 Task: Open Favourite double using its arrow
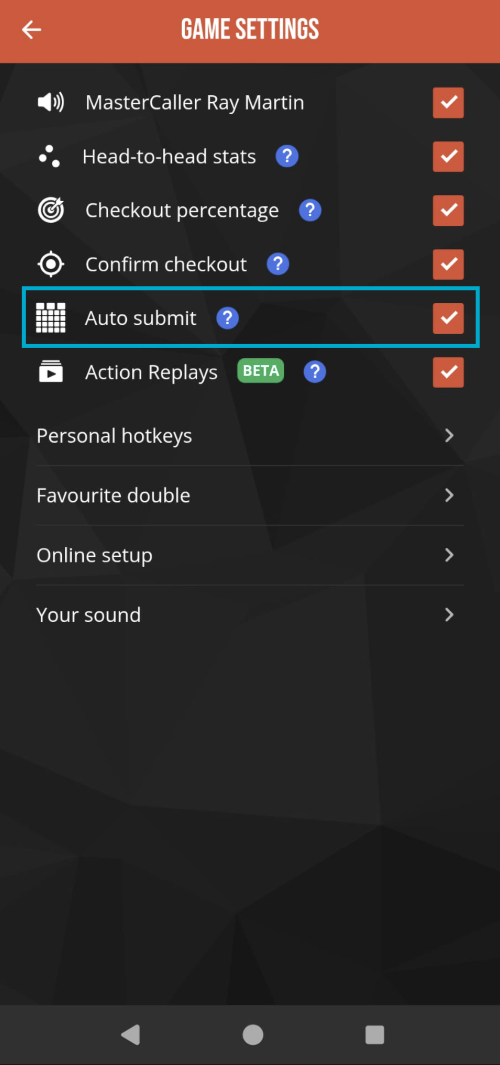pyautogui.click(x=449, y=495)
